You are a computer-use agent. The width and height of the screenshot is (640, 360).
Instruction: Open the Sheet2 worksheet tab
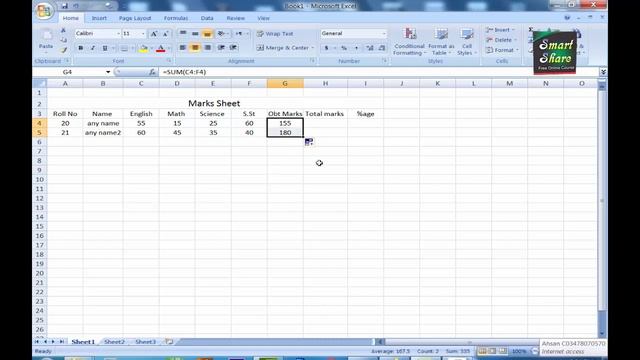coord(114,342)
